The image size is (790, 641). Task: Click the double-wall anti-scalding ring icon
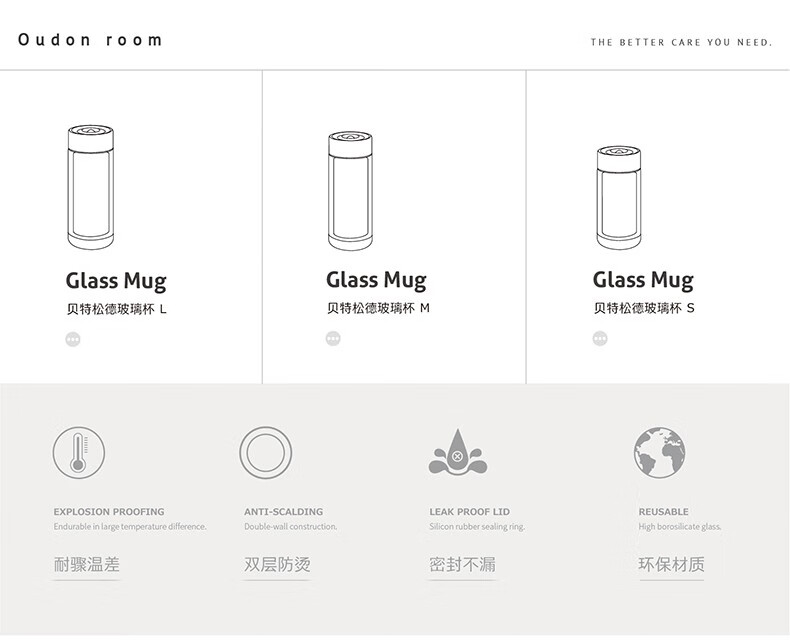(266, 452)
